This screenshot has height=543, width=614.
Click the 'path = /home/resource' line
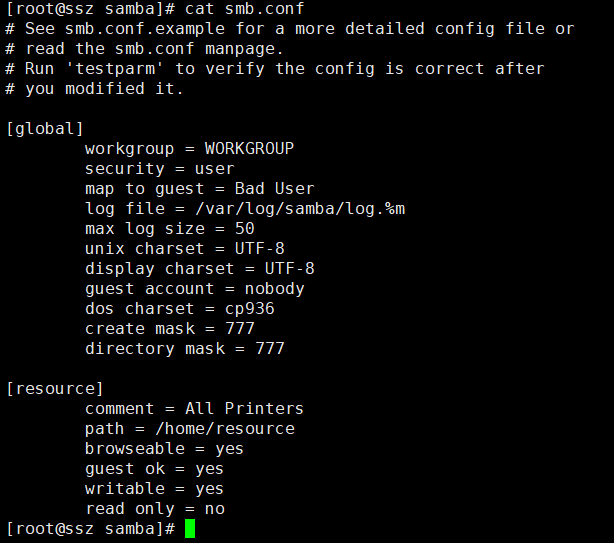tap(190, 429)
